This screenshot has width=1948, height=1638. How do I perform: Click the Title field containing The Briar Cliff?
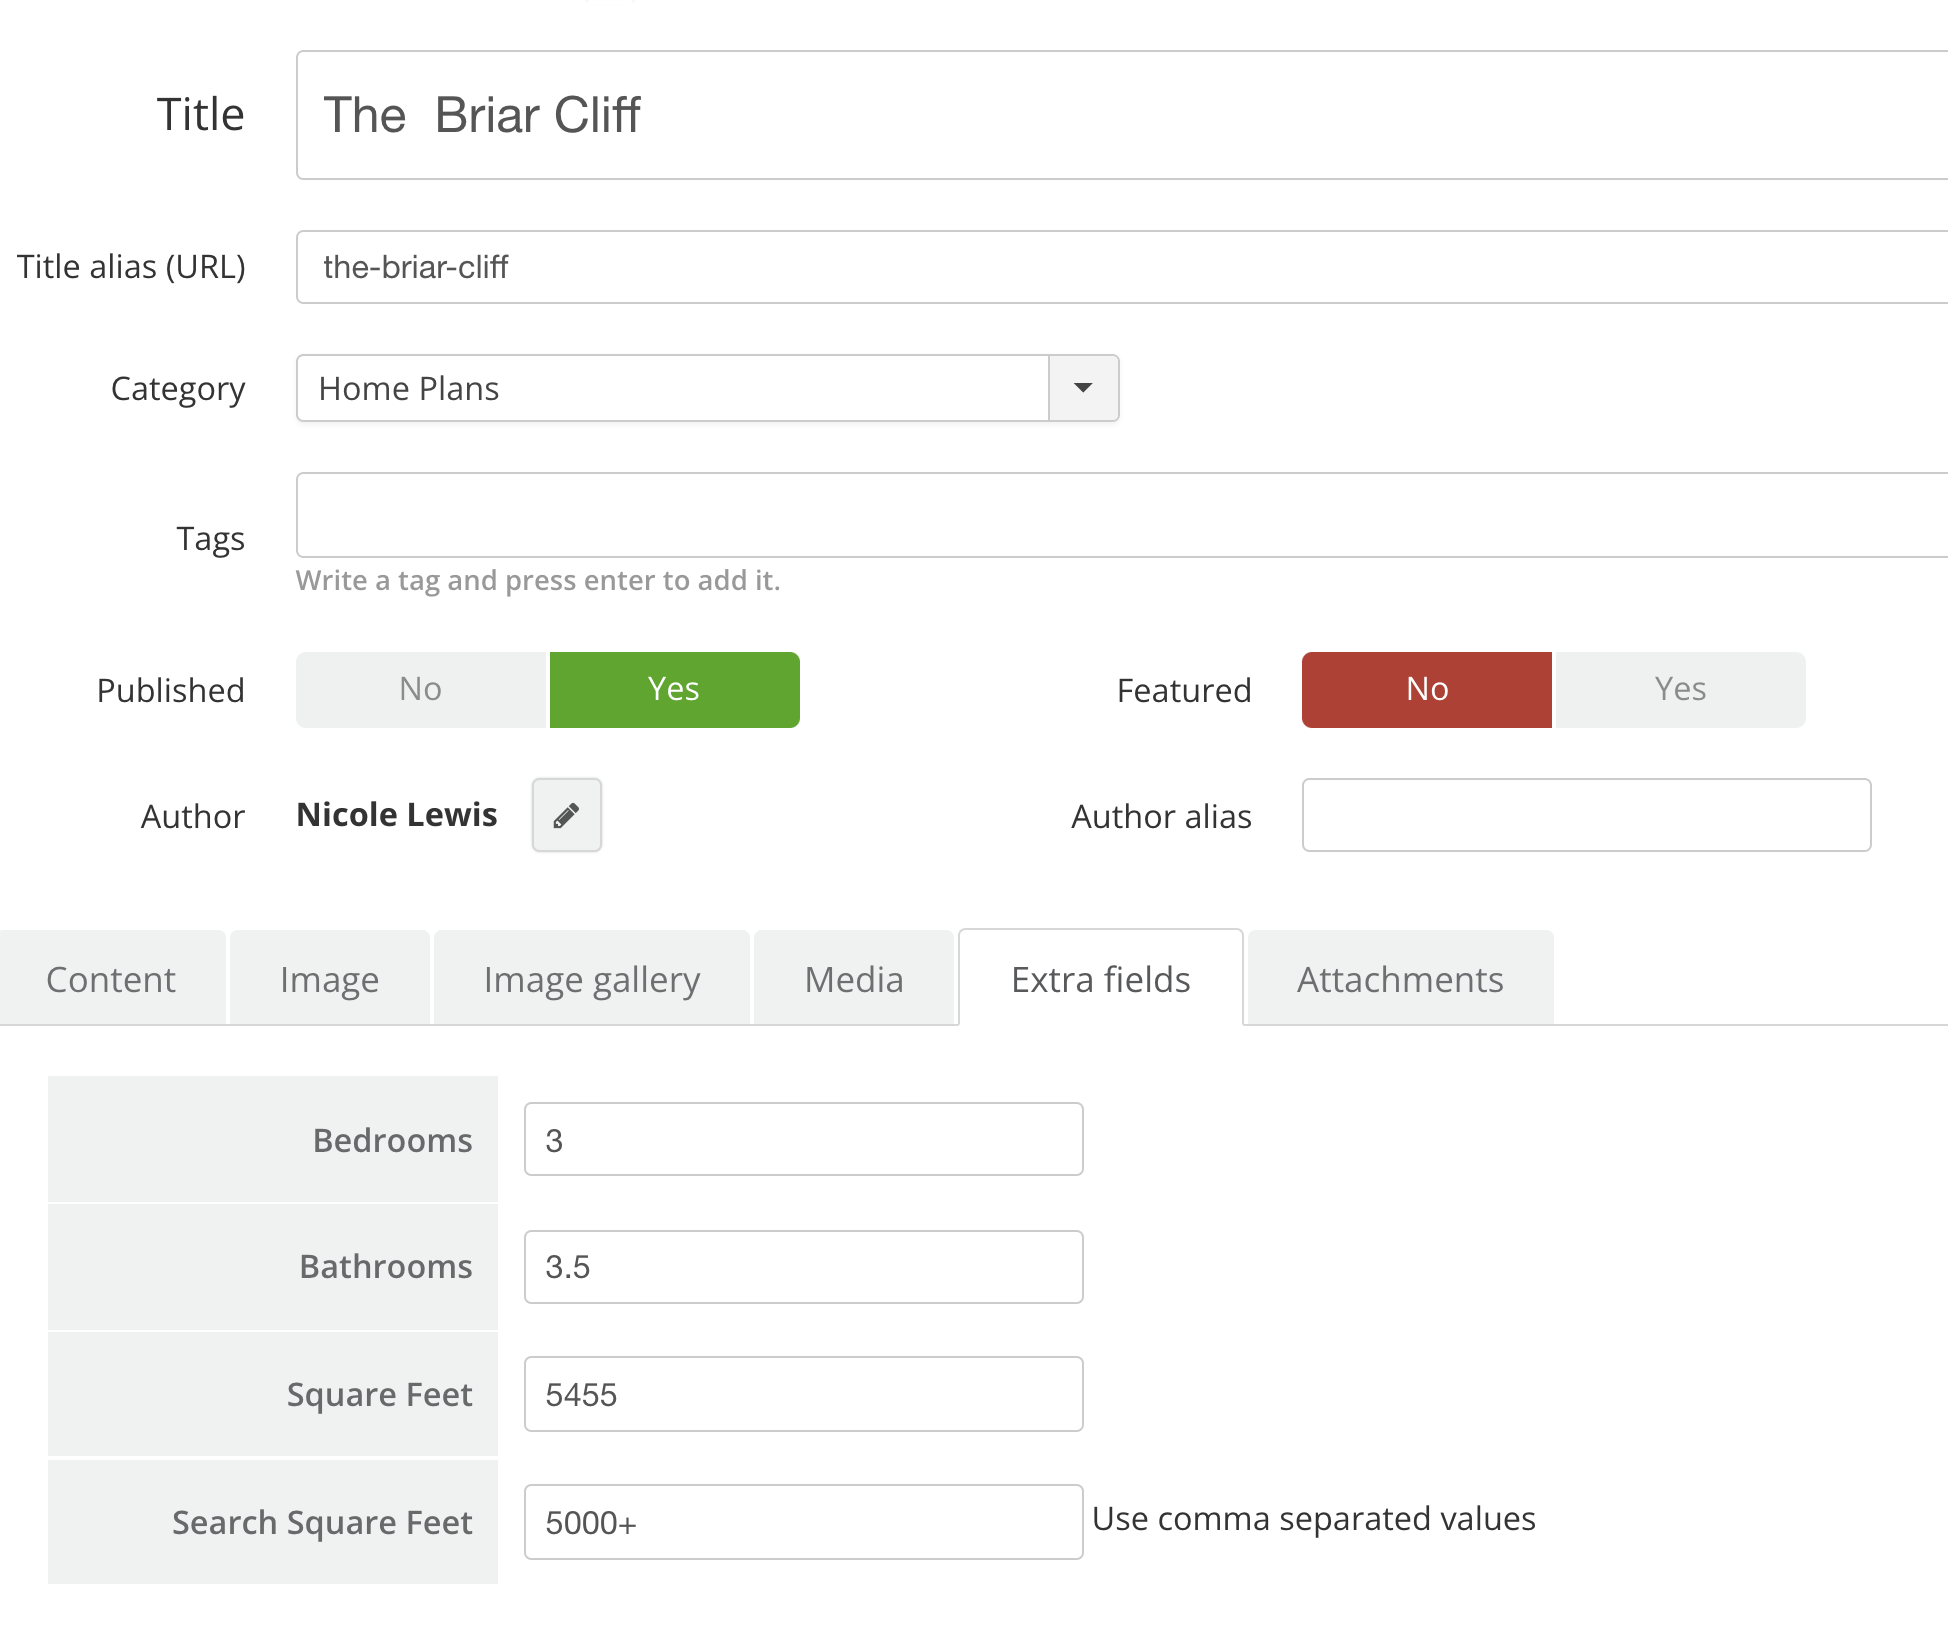pos(1120,115)
